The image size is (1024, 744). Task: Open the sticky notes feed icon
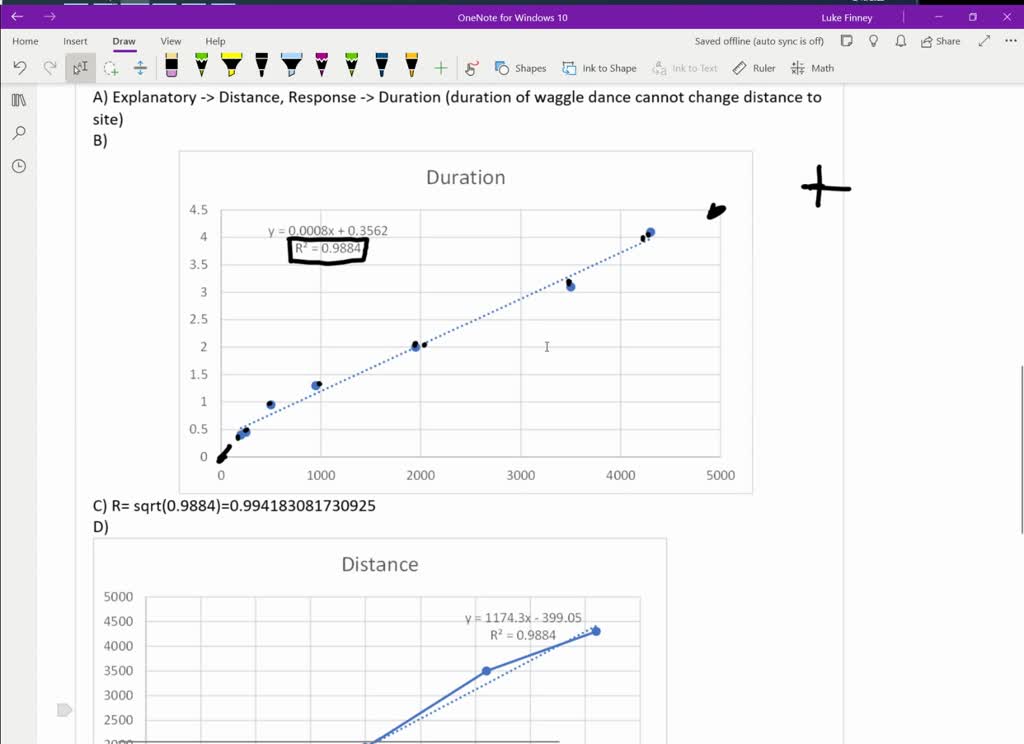coord(846,41)
